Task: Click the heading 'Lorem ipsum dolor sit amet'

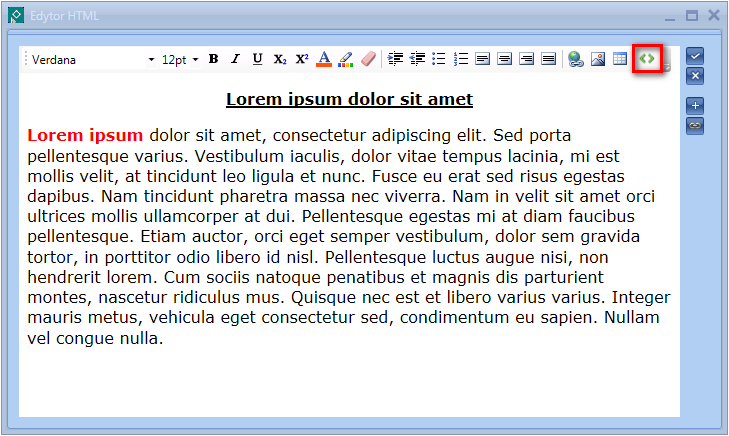Action: (350, 99)
